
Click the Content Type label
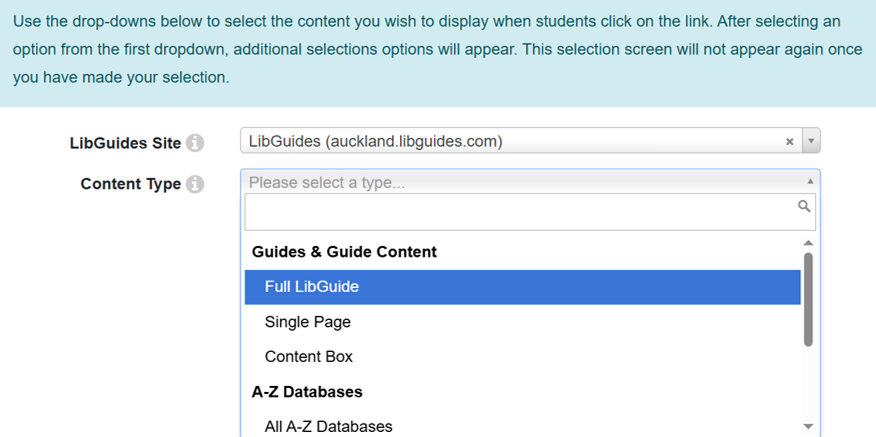point(131,184)
